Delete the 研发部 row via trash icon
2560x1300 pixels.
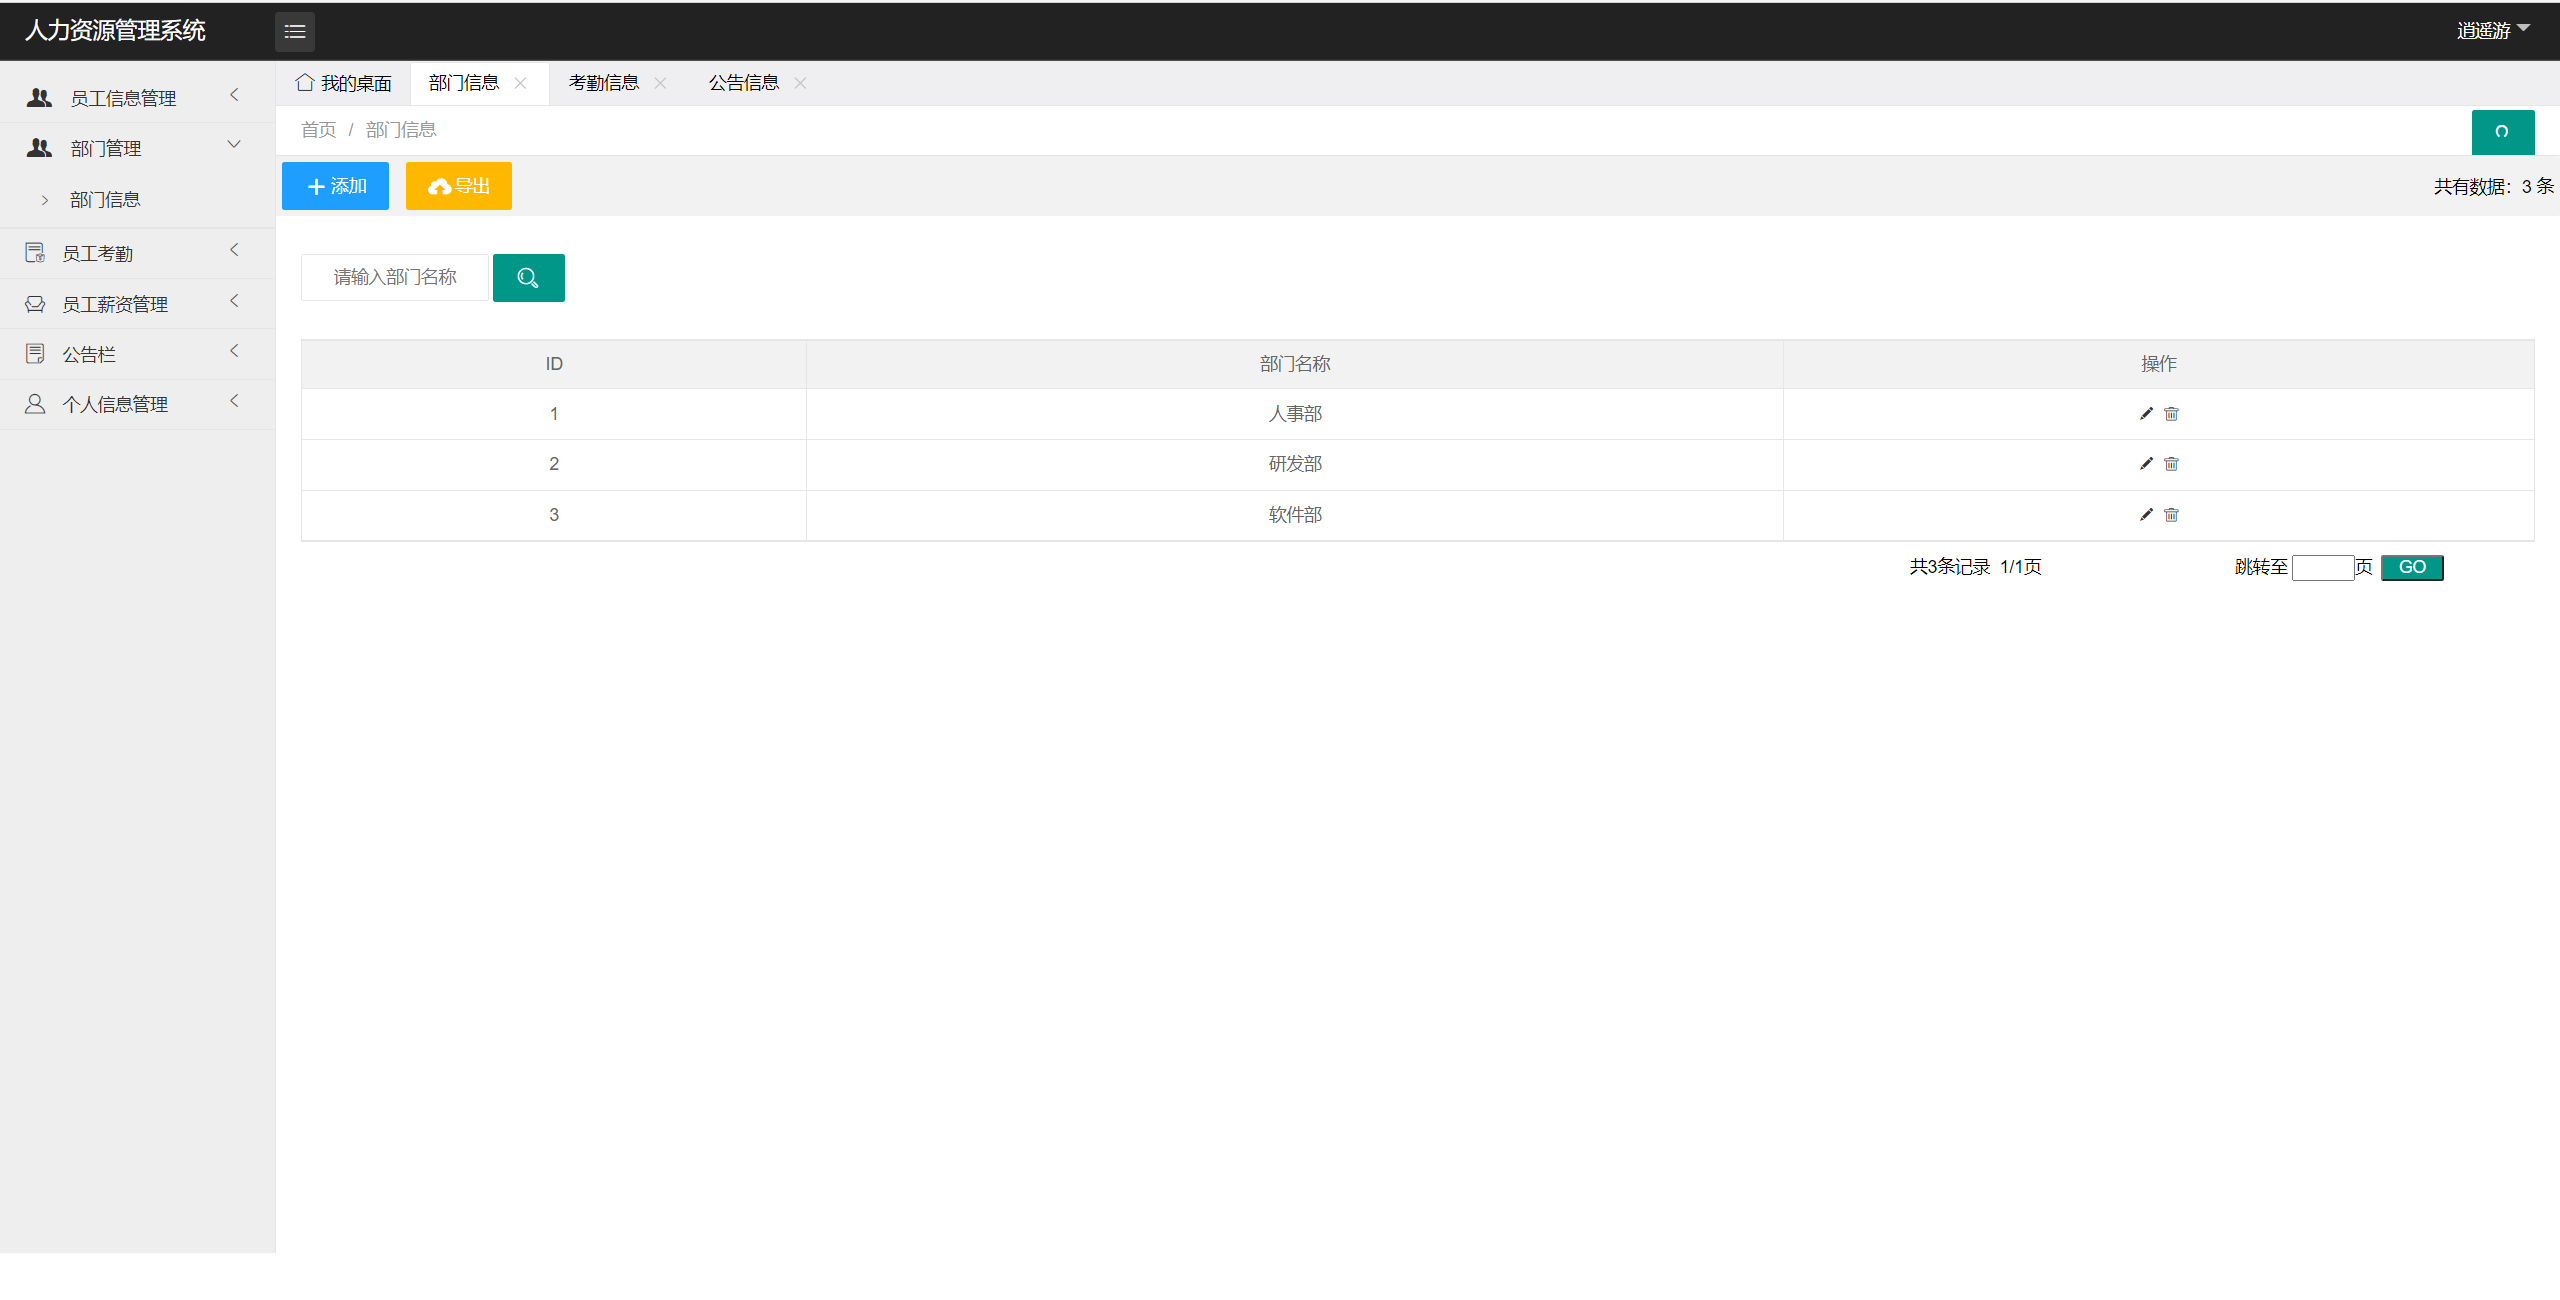[x=2171, y=464]
